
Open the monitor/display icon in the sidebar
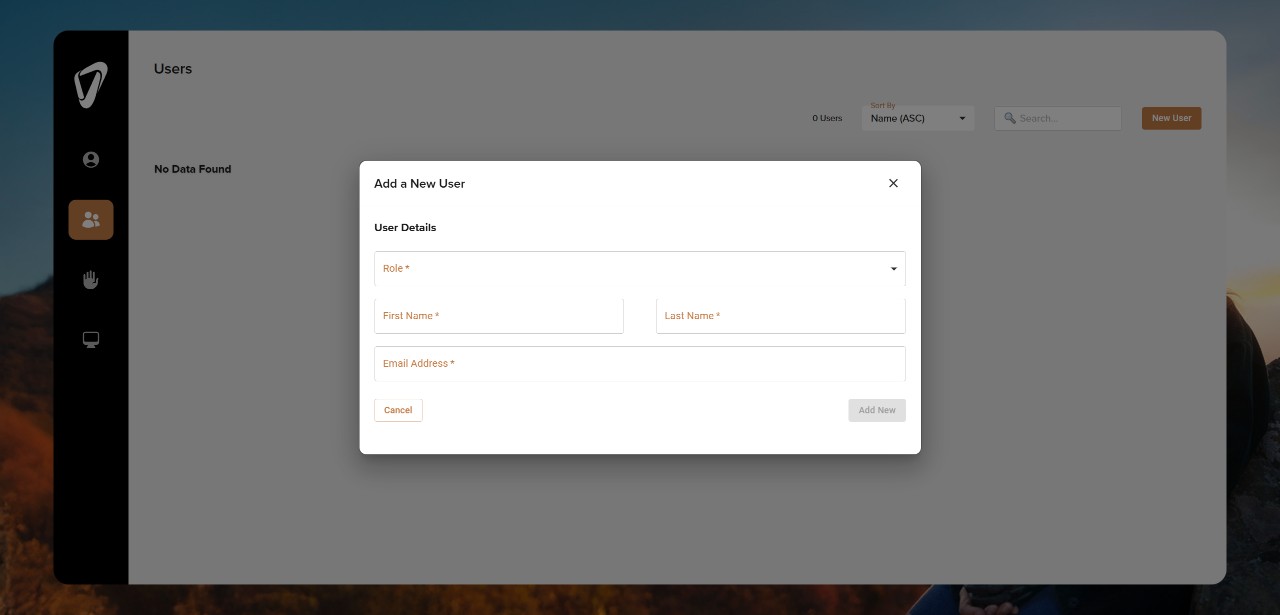[x=90, y=339]
